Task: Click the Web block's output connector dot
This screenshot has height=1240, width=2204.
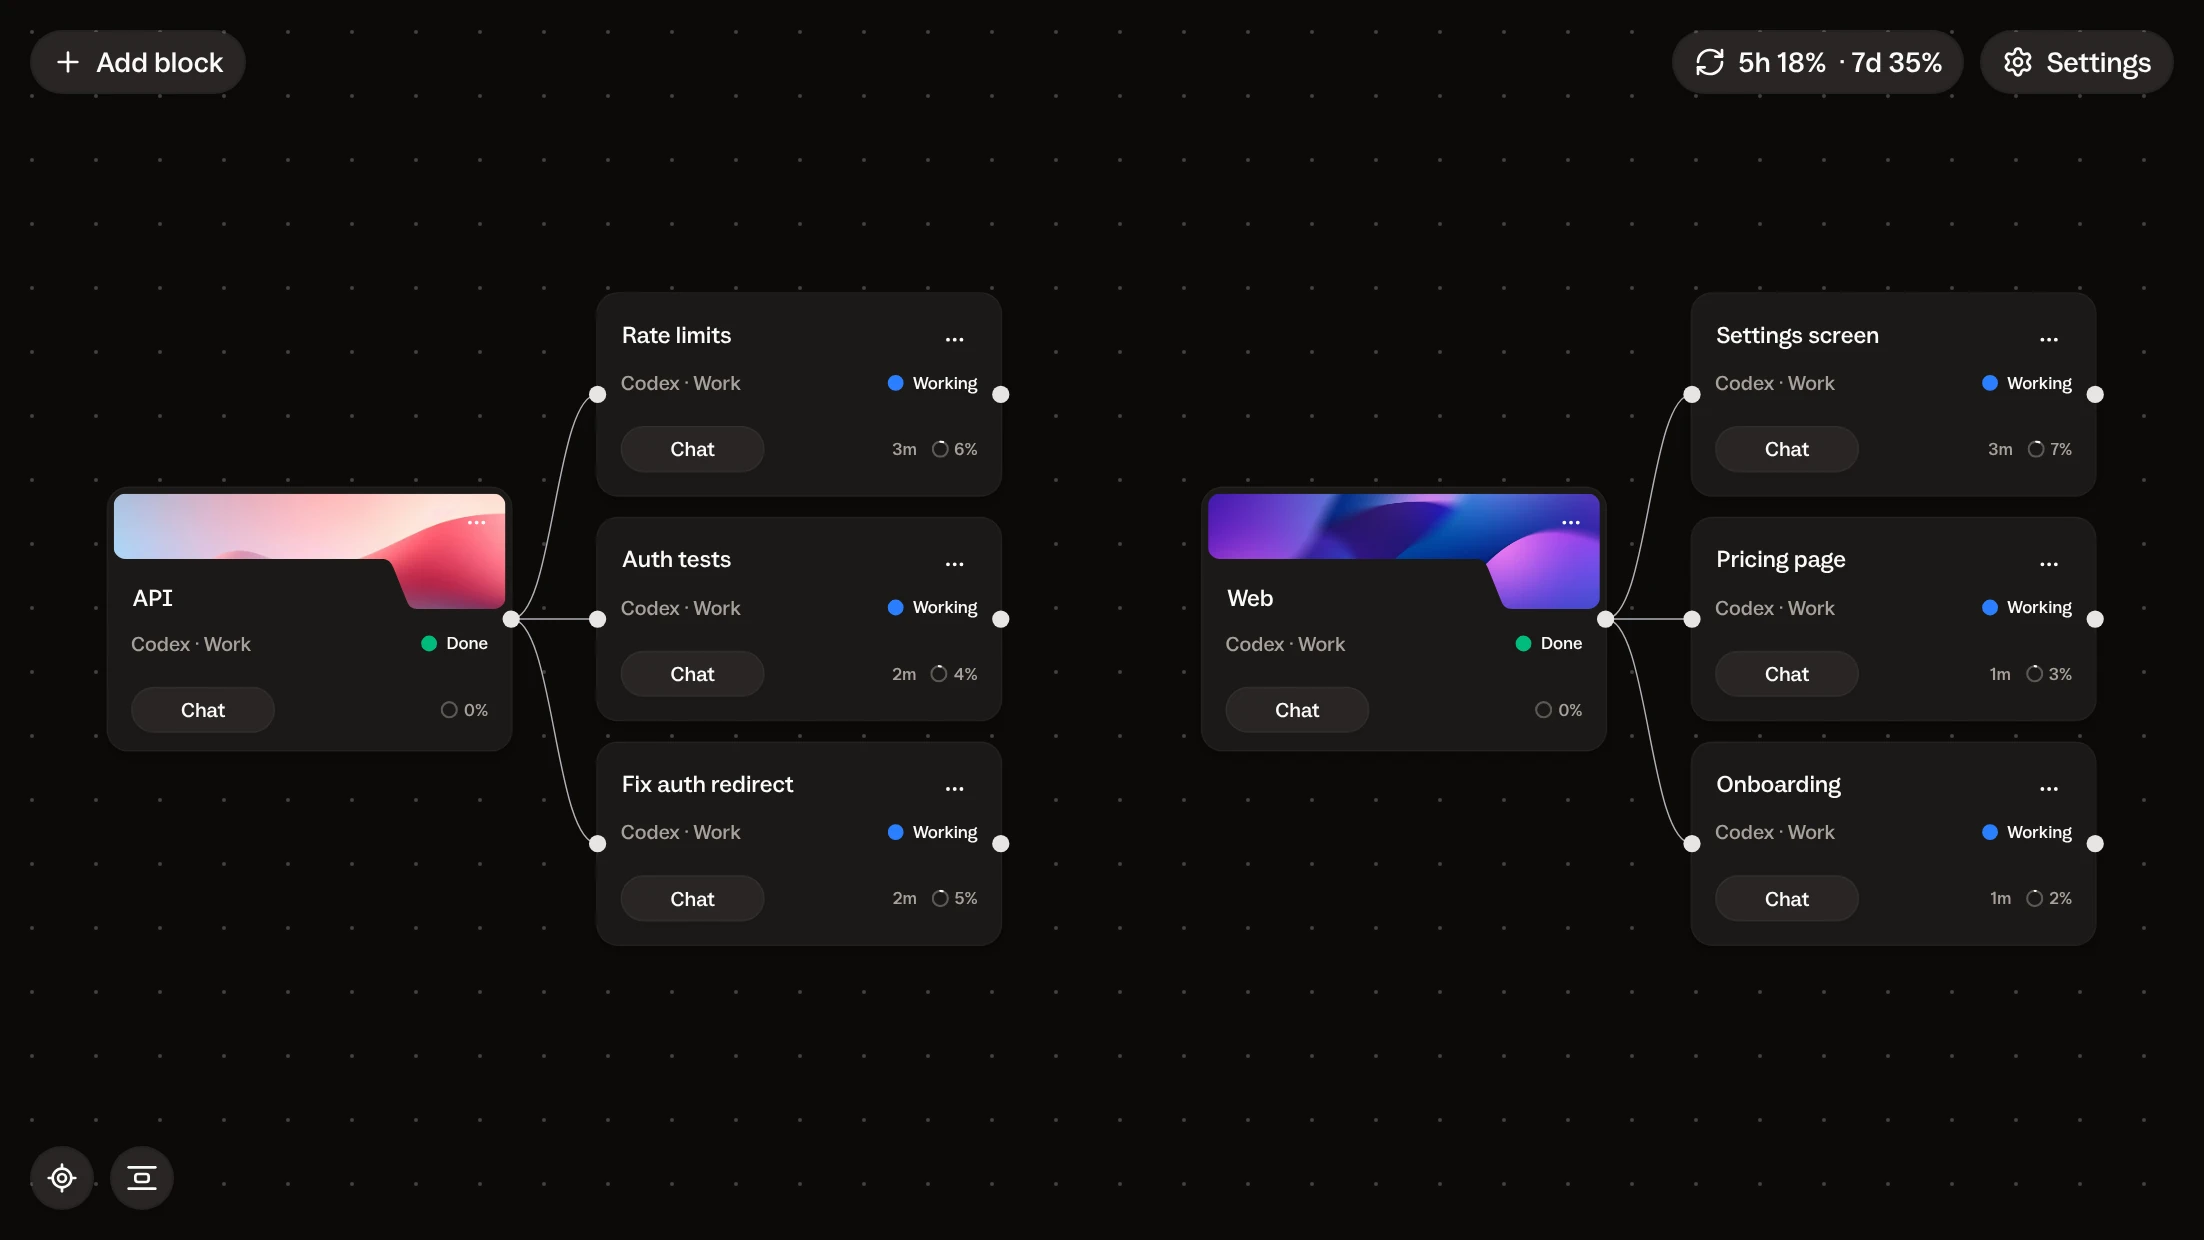Action: 1605,619
